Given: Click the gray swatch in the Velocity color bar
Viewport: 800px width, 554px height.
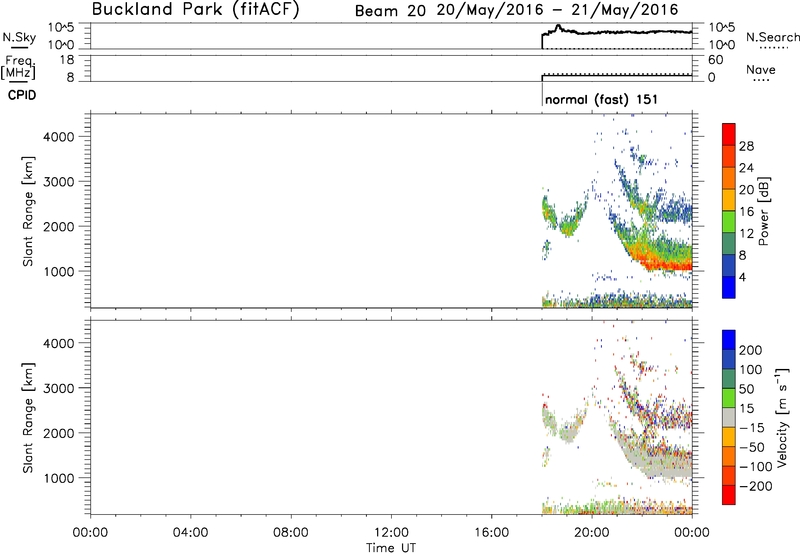Looking at the screenshot, I should click(729, 417).
